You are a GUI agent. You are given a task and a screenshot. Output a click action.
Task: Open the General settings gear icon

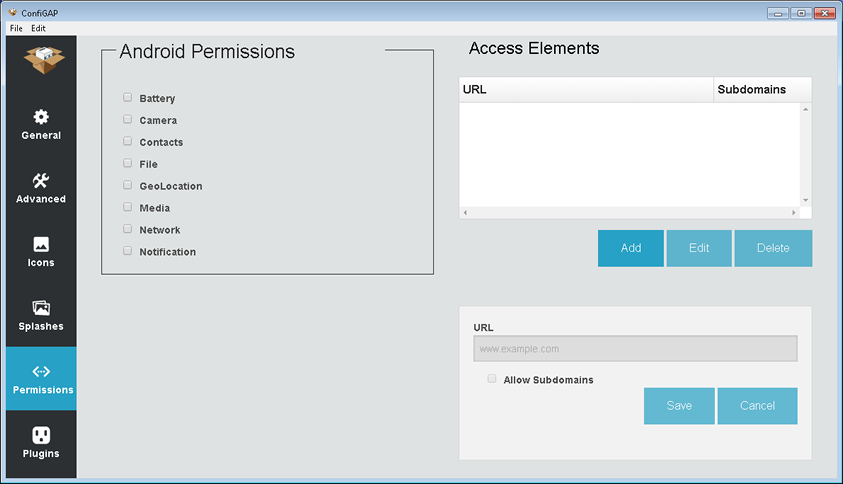click(x=41, y=117)
